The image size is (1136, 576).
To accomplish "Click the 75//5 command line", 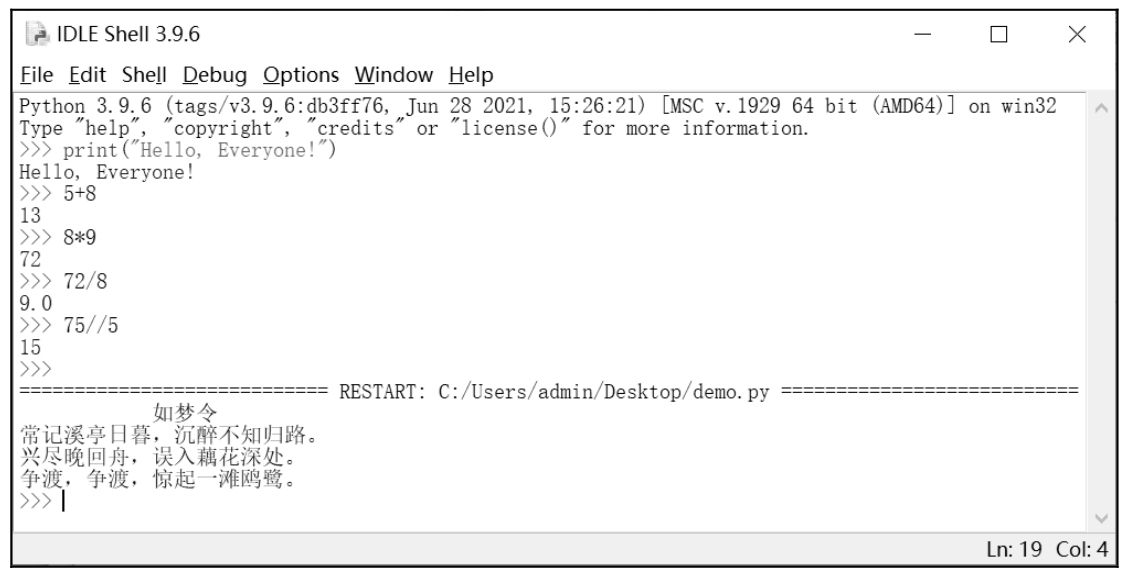I will [x=69, y=325].
